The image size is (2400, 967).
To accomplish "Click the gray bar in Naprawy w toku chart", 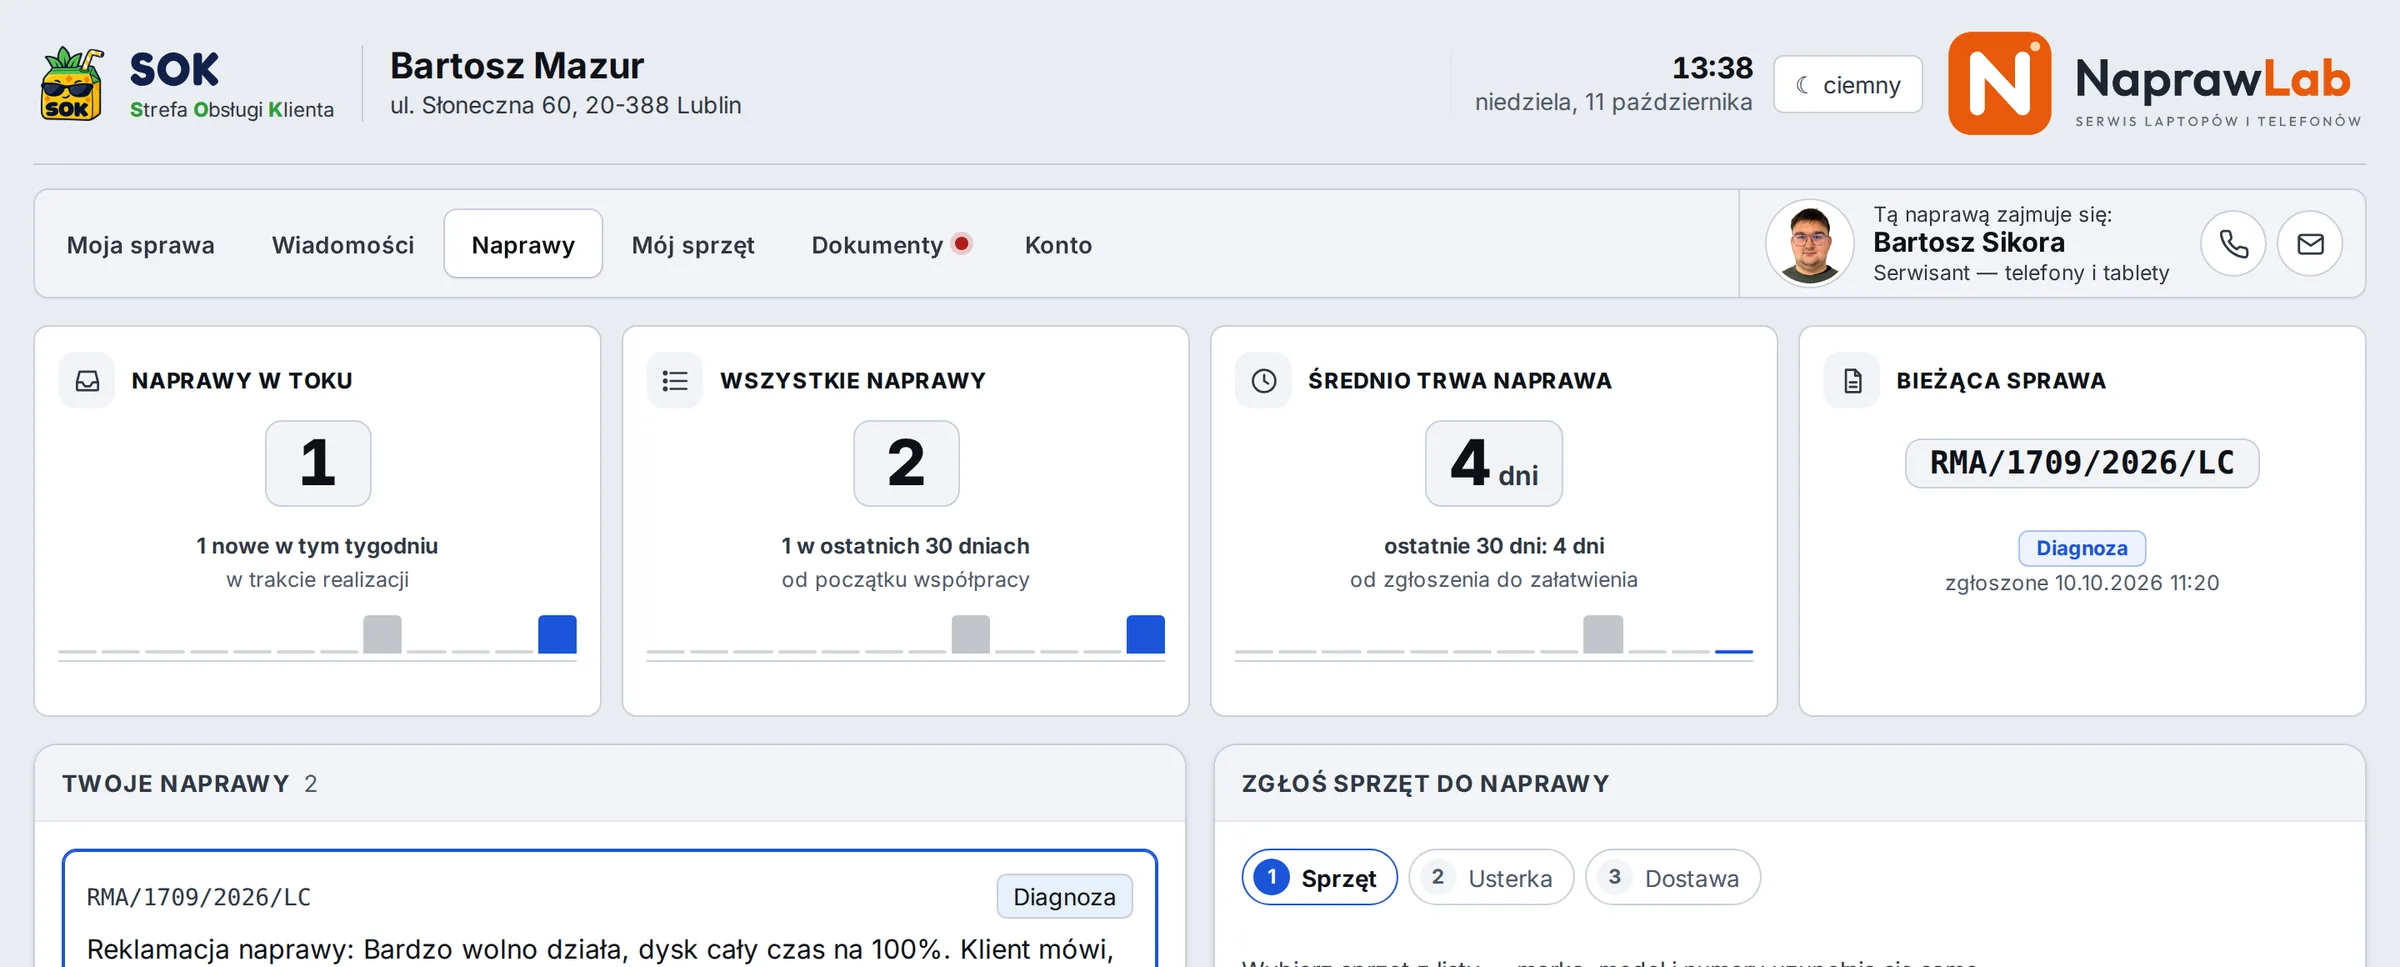I will coord(382,634).
